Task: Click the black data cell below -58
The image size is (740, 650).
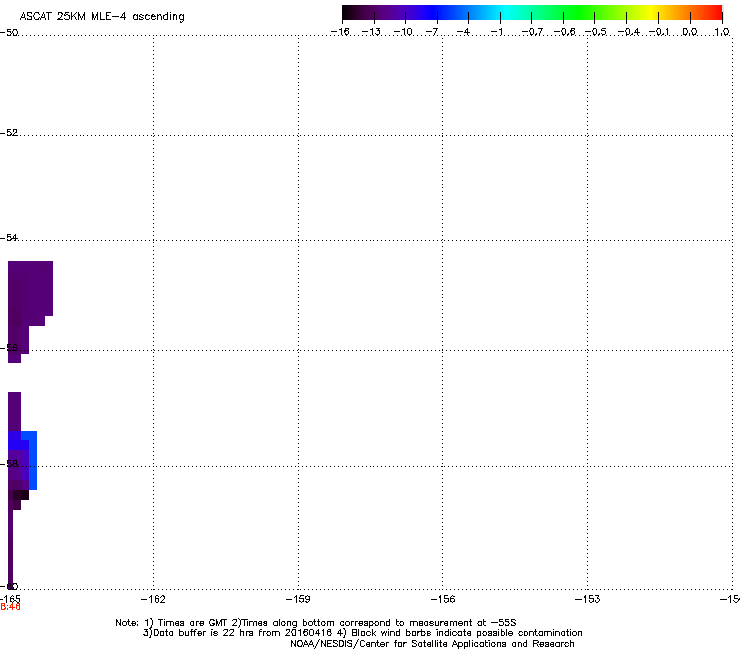Action: (x=21, y=495)
